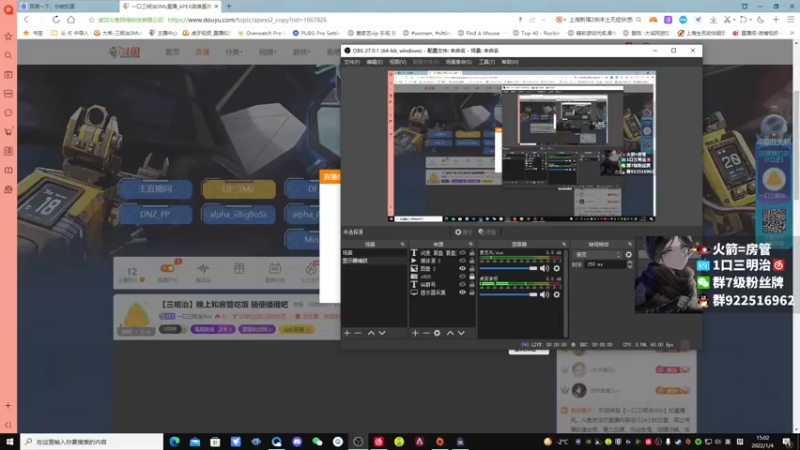Toggle lock on 图像 2 source
This screenshot has width=800, height=450.
[x=471, y=268]
